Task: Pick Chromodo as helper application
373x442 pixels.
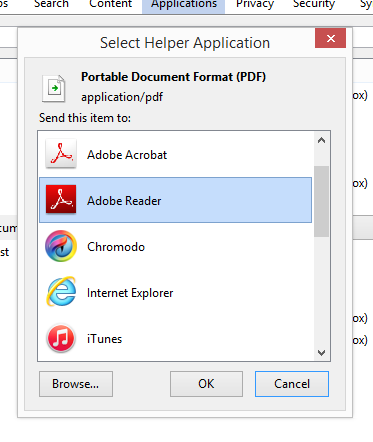Action: click(176, 246)
